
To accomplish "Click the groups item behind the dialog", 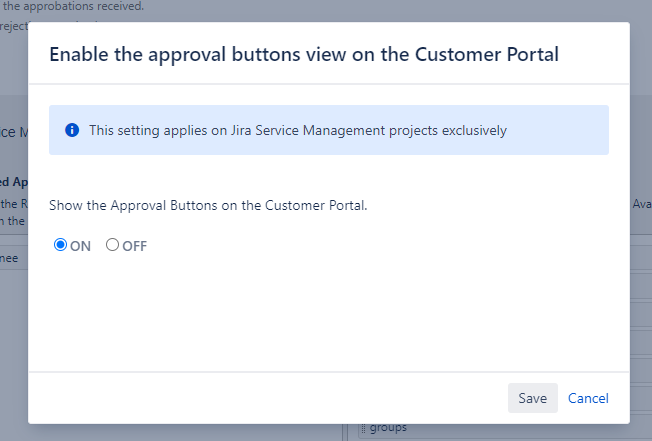I will click(388, 429).
